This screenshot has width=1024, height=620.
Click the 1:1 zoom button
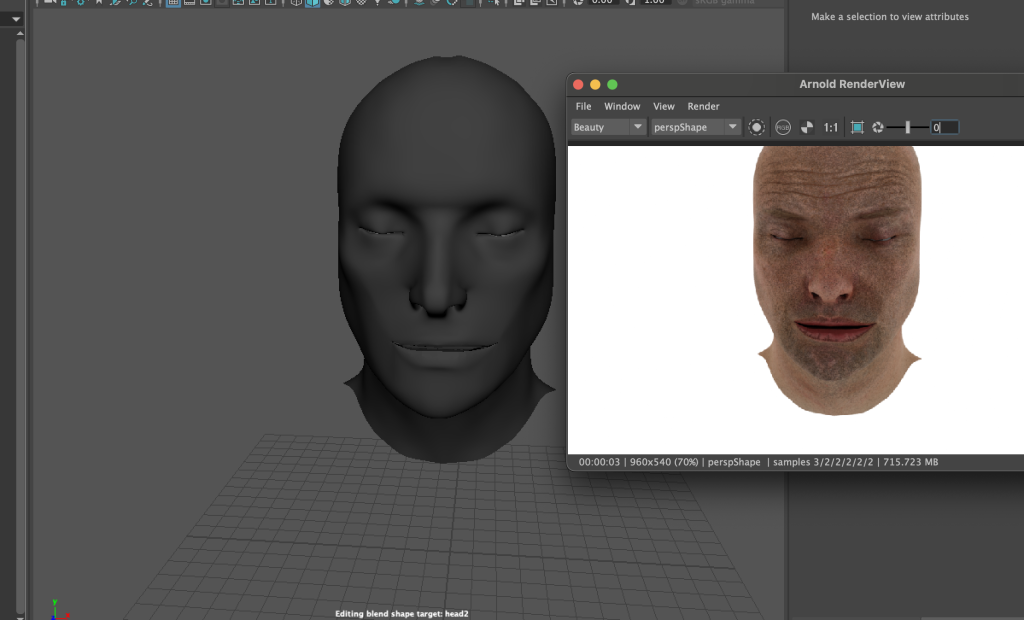point(831,127)
